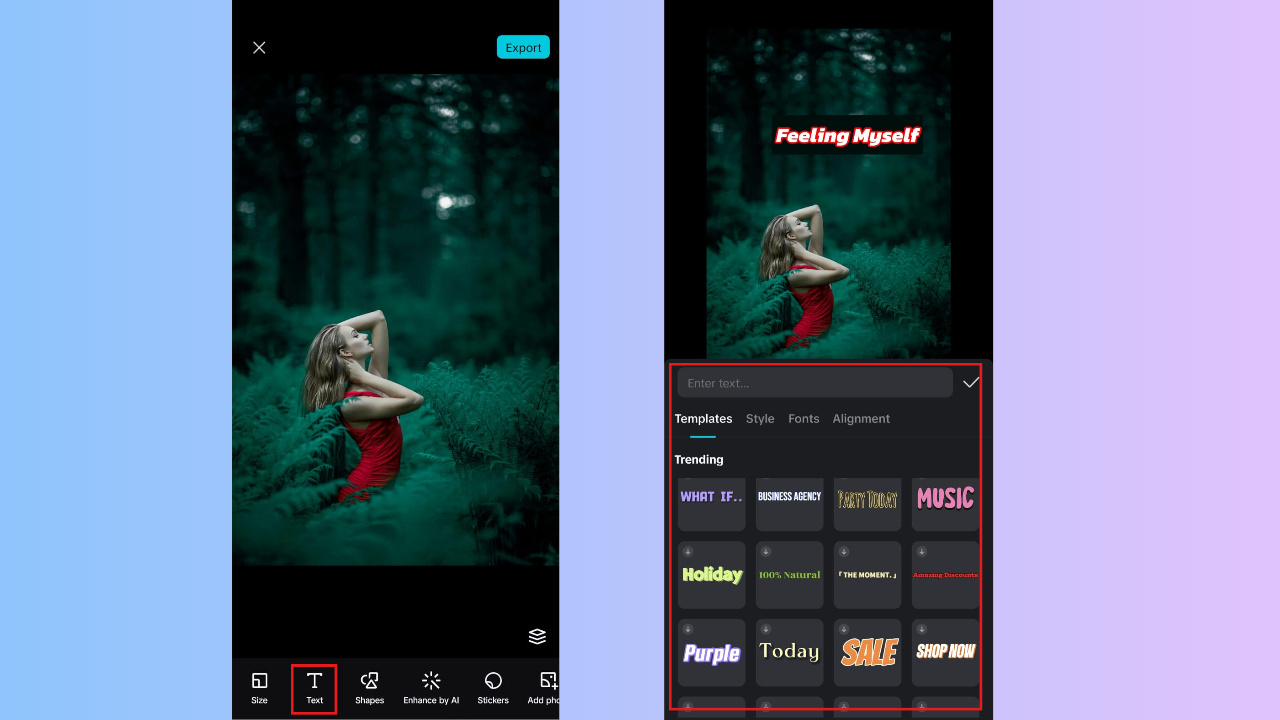
Task: Select the Size tool
Action: point(259,688)
